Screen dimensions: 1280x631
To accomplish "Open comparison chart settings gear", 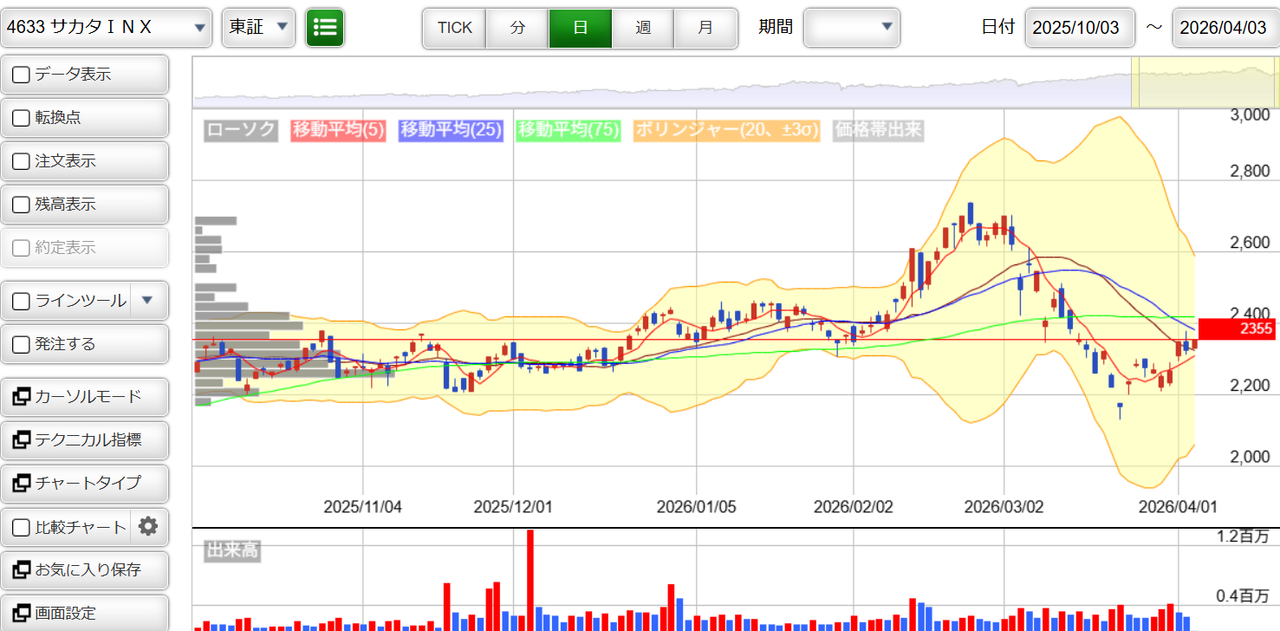I will [x=148, y=527].
